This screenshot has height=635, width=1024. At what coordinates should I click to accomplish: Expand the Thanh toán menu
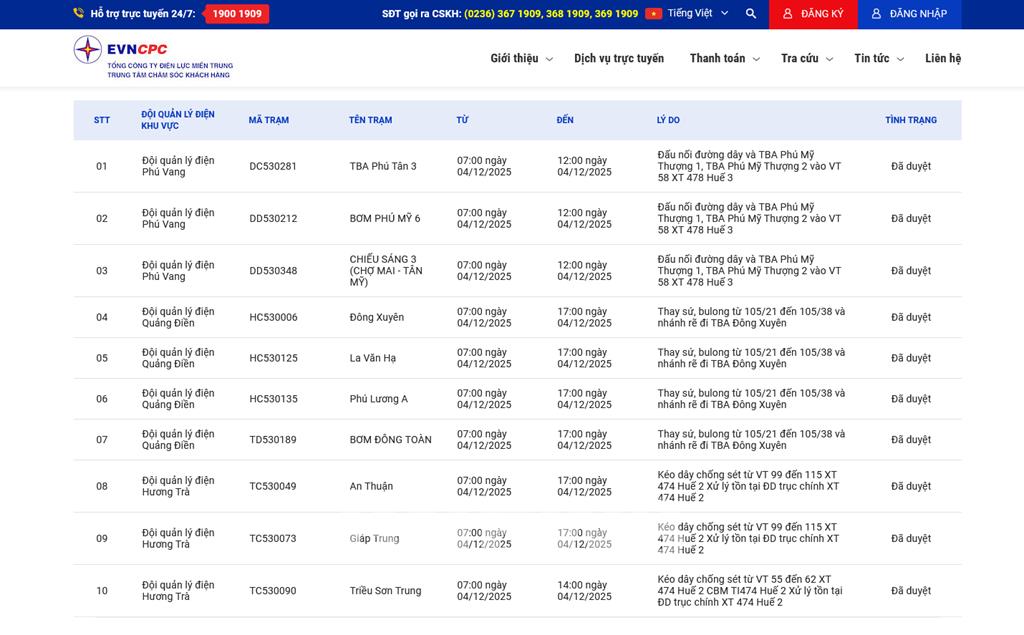click(x=724, y=59)
